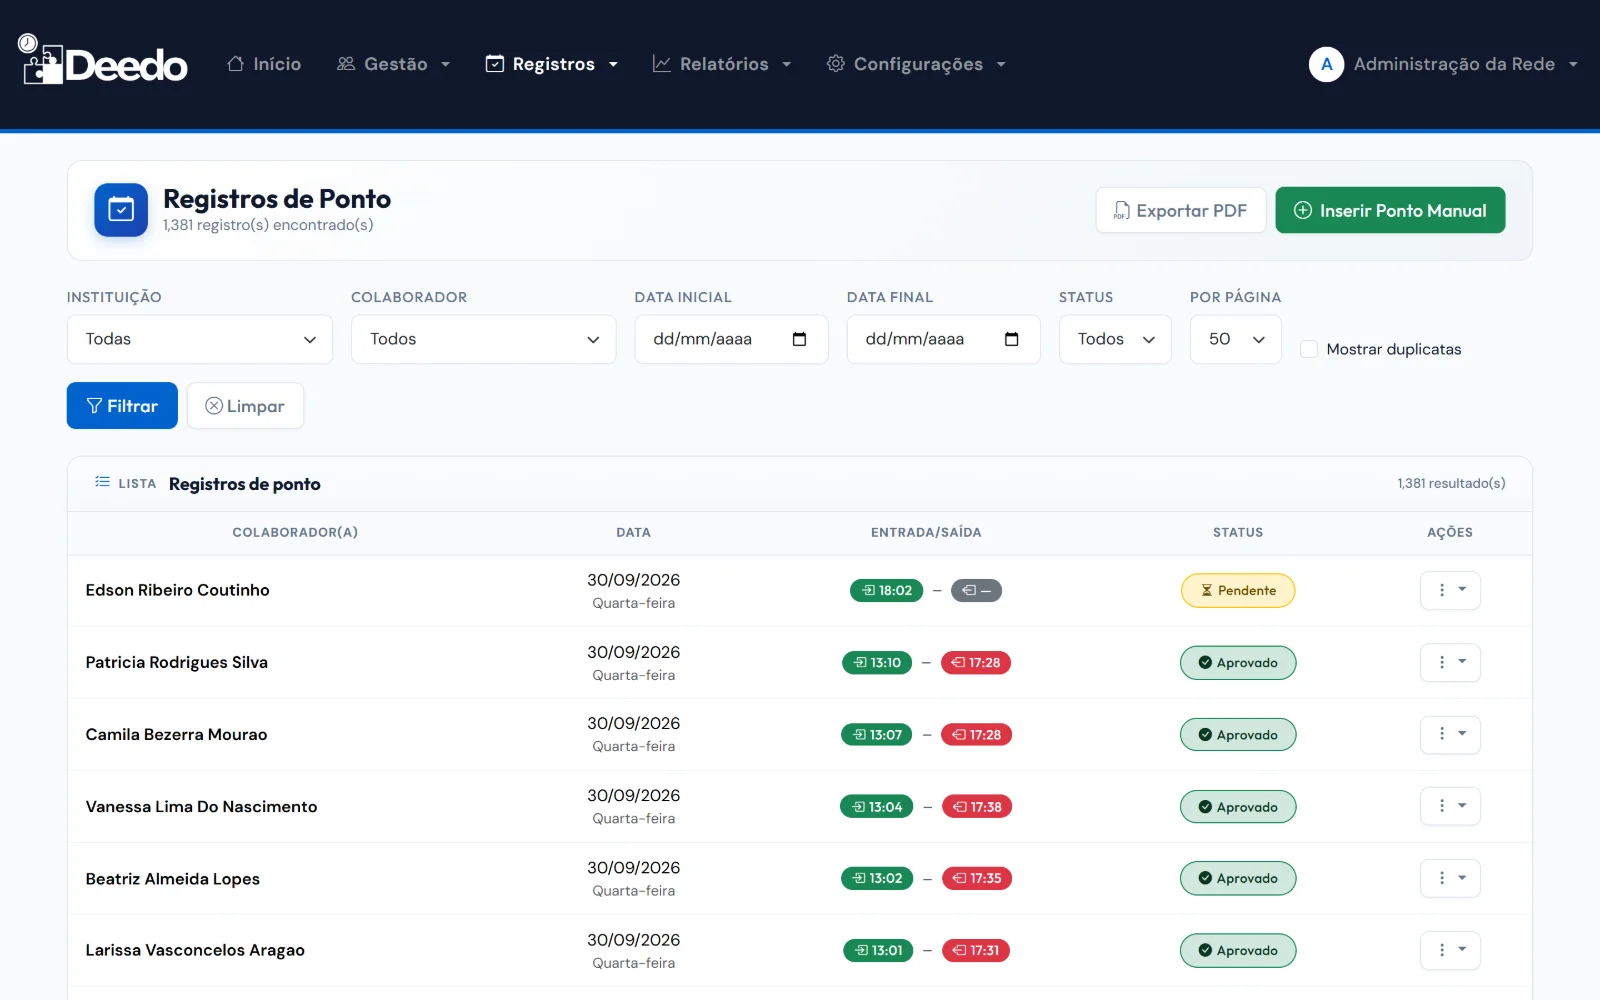Open actions menu for Larissa Vasconcelos Aragao

1450,950
